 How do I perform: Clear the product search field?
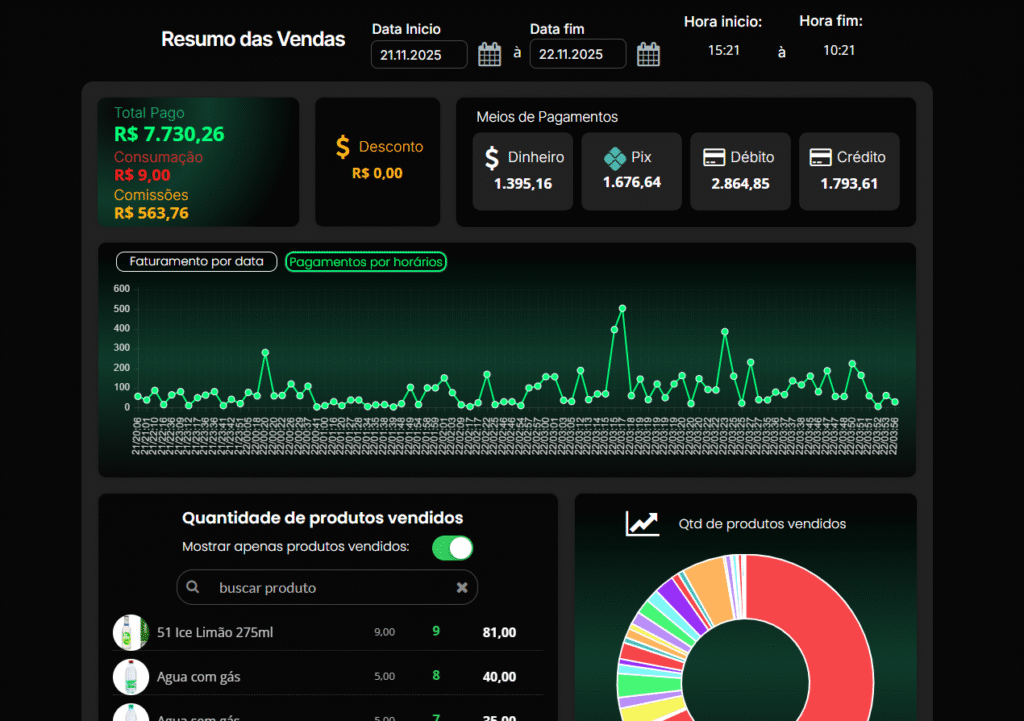tap(462, 588)
